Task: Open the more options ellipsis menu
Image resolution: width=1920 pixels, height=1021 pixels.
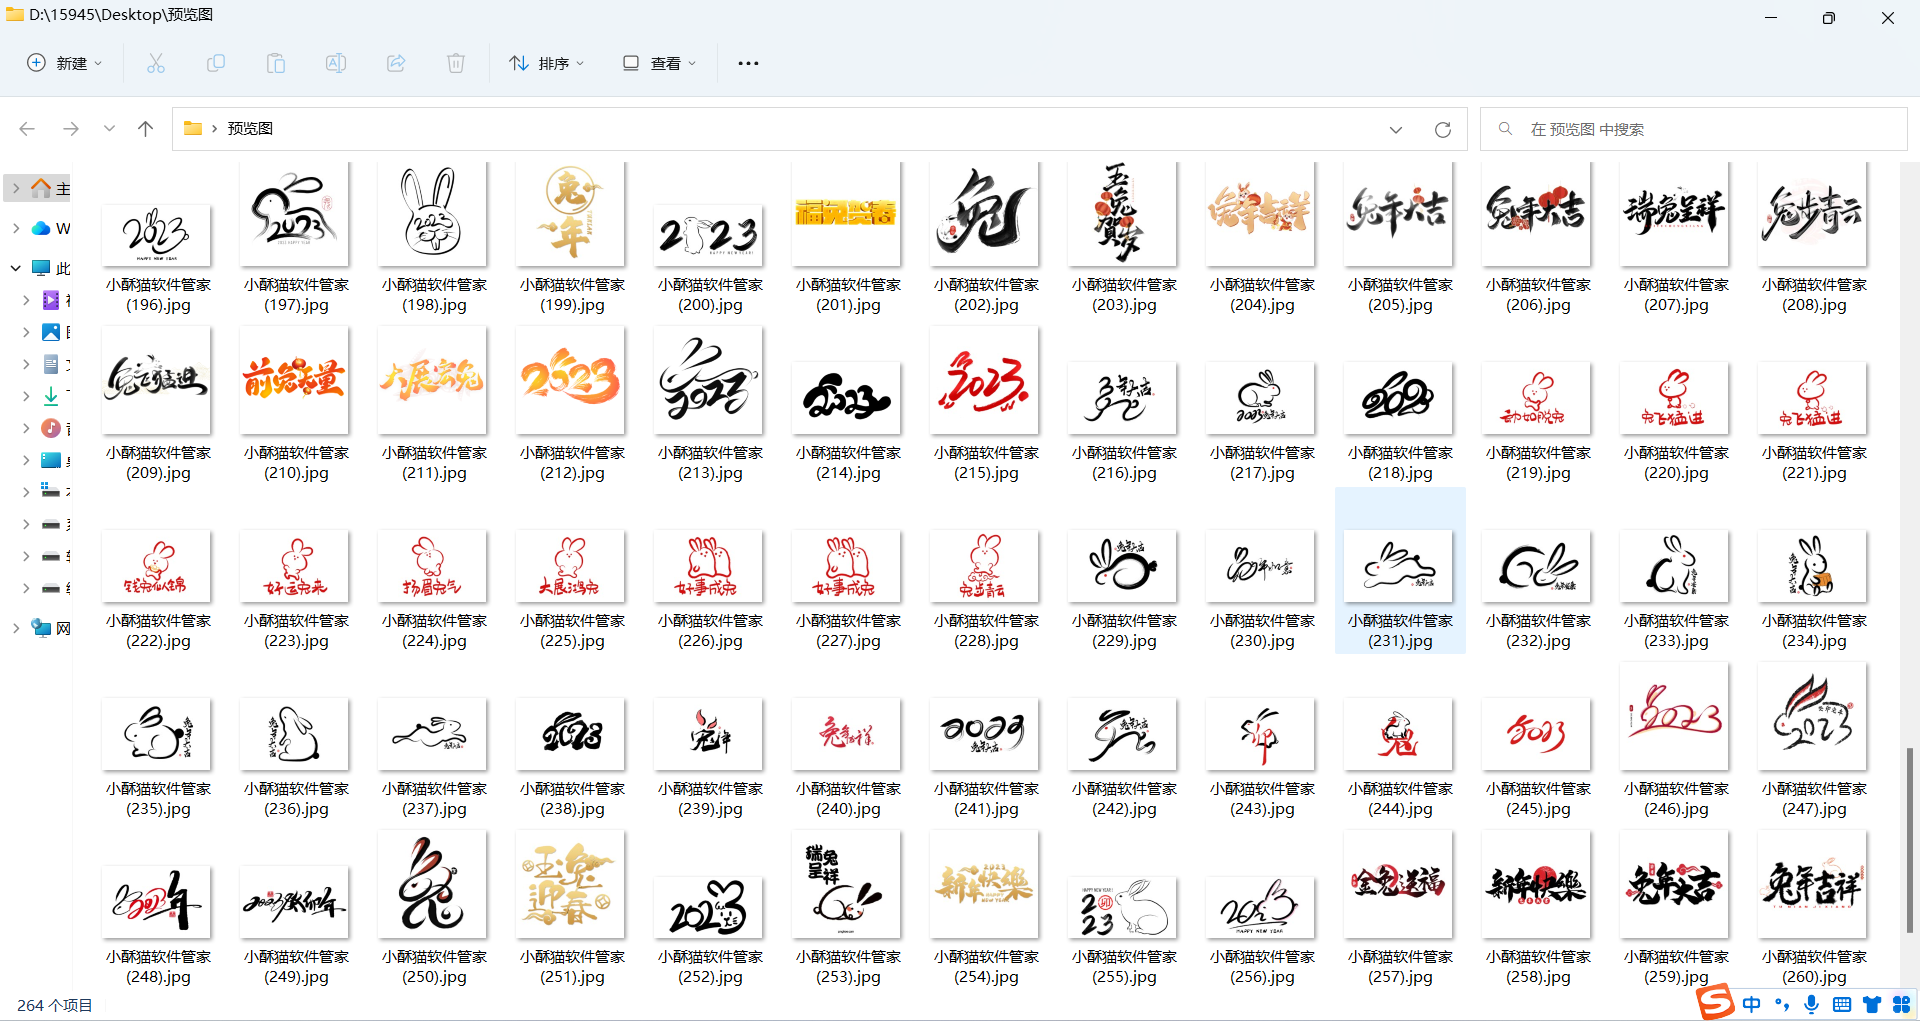Action: [748, 63]
